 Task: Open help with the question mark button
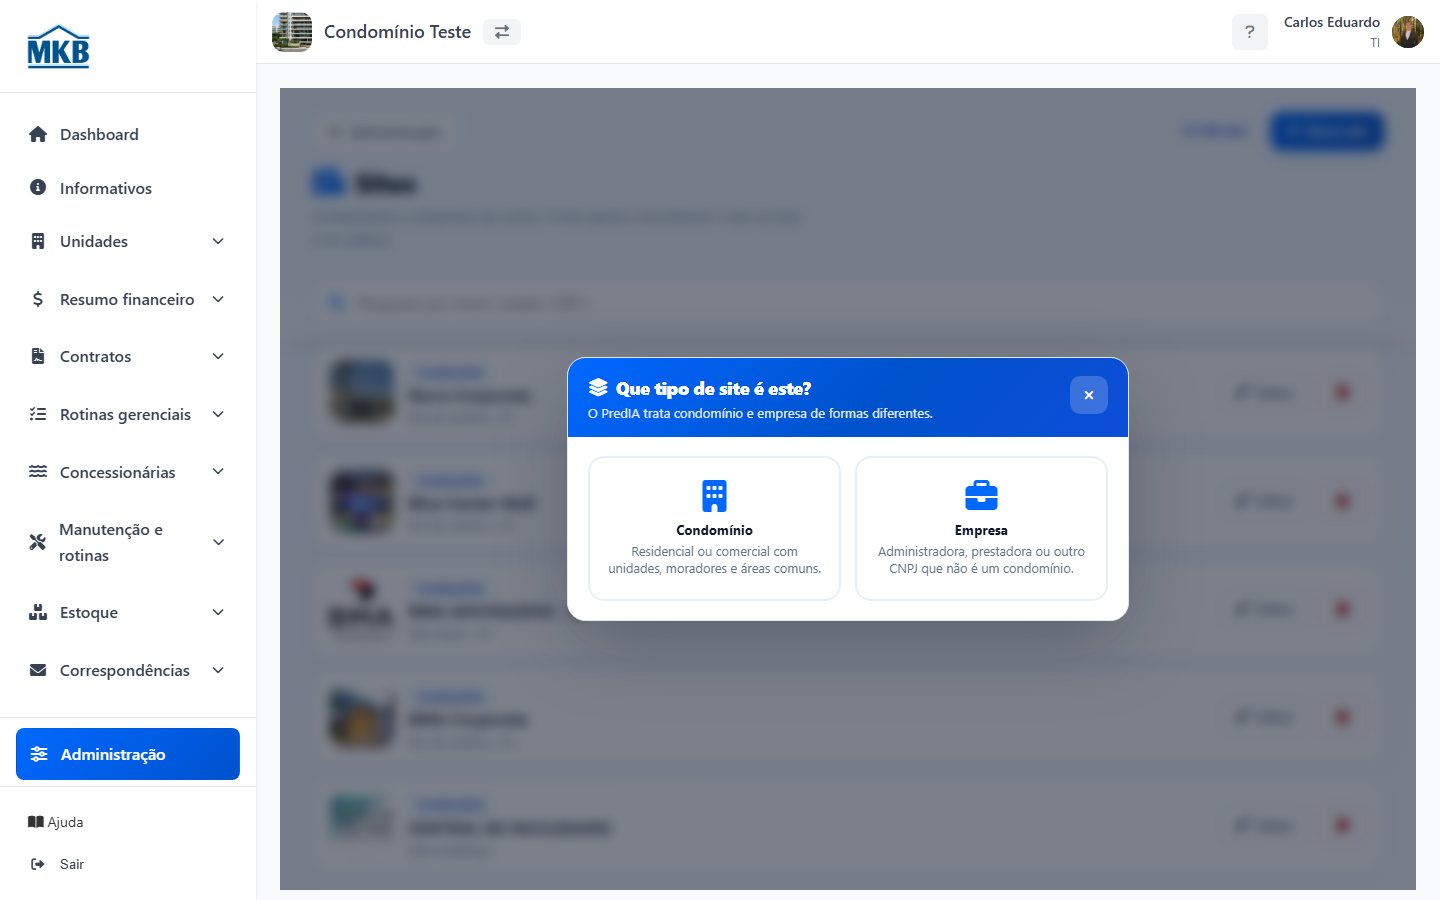click(1250, 32)
